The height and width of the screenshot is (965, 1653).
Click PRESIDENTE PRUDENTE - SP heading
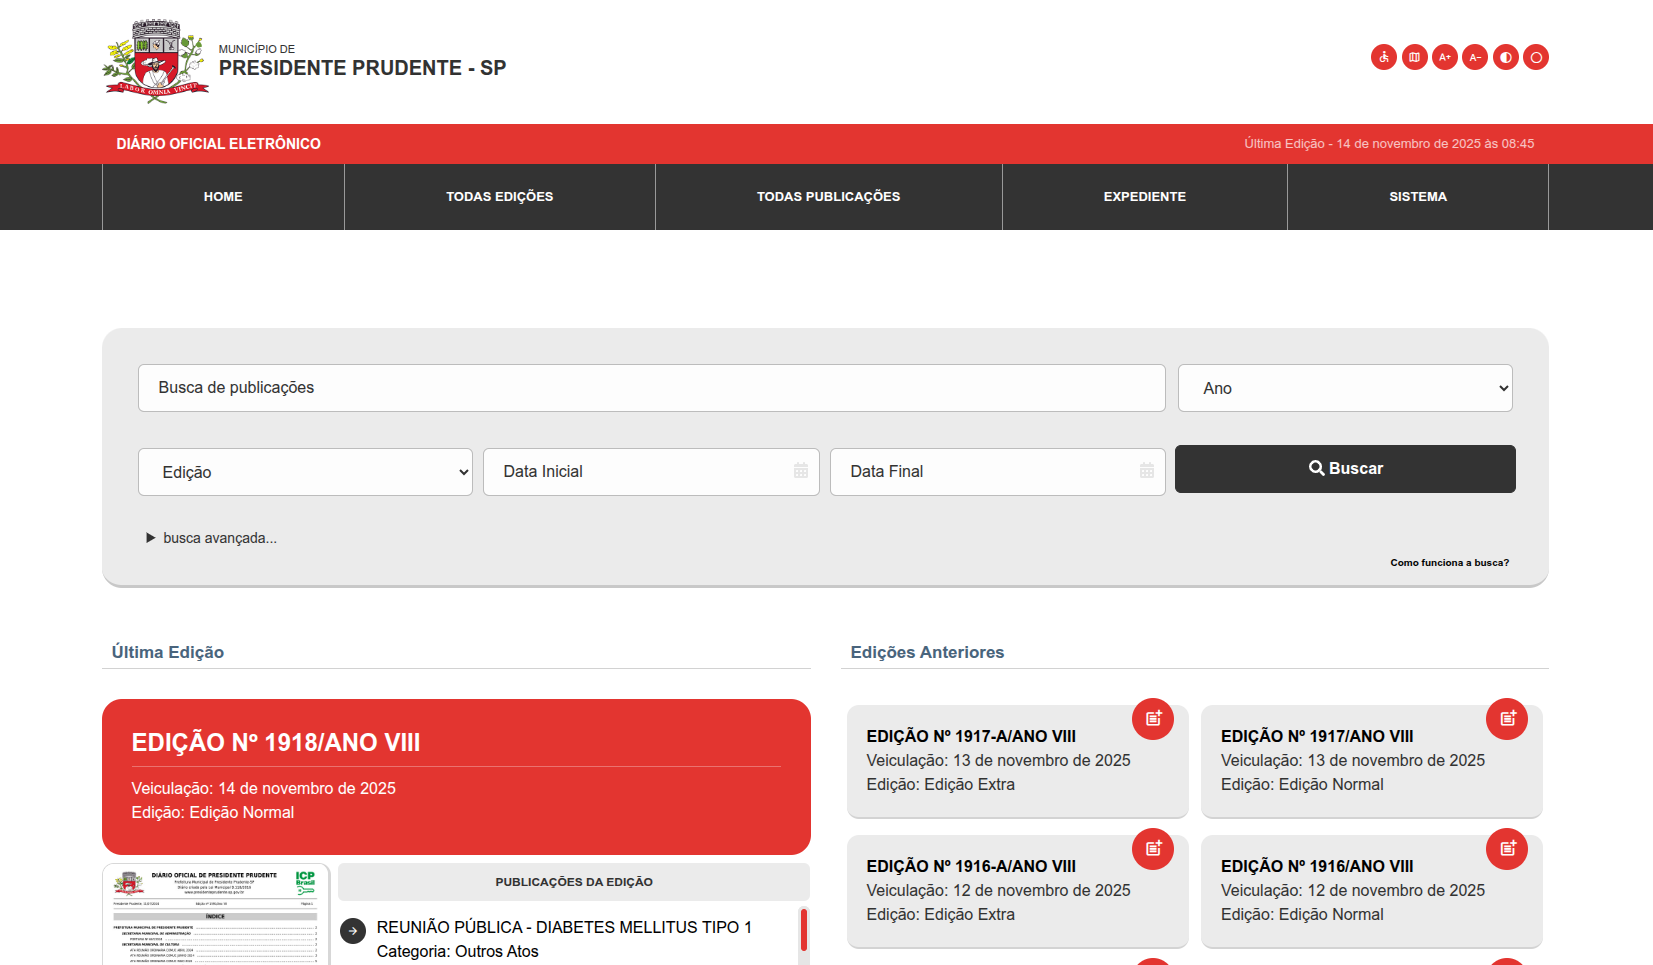click(362, 68)
